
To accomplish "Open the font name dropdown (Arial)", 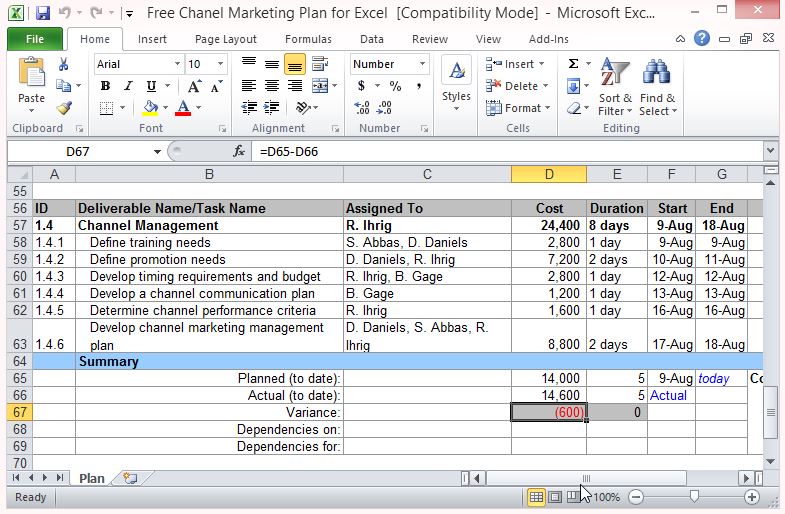I will tap(177, 64).
